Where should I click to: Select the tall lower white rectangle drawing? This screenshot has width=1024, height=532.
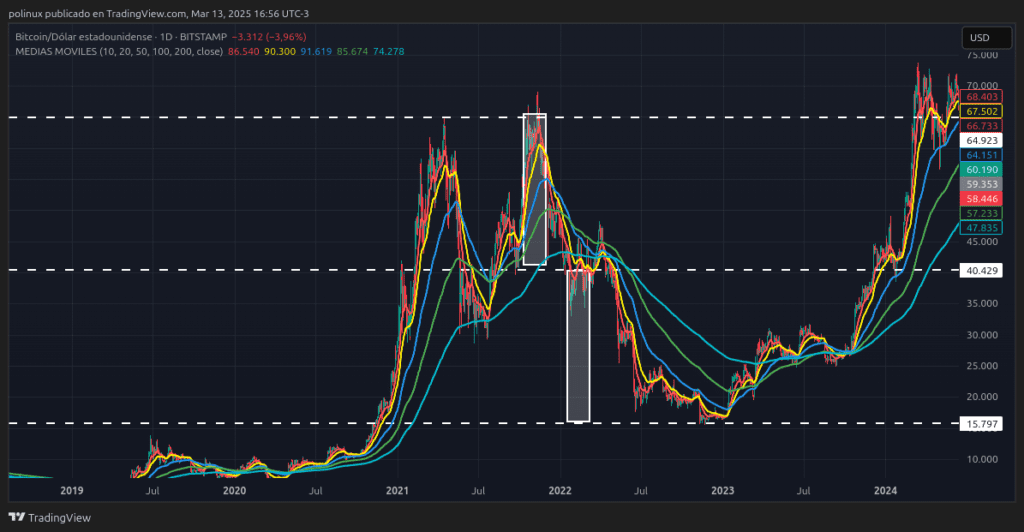578,345
